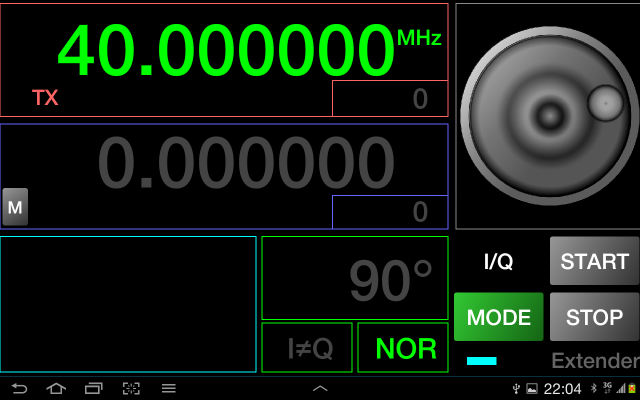Tap the image notification icon

click(x=532, y=389)
